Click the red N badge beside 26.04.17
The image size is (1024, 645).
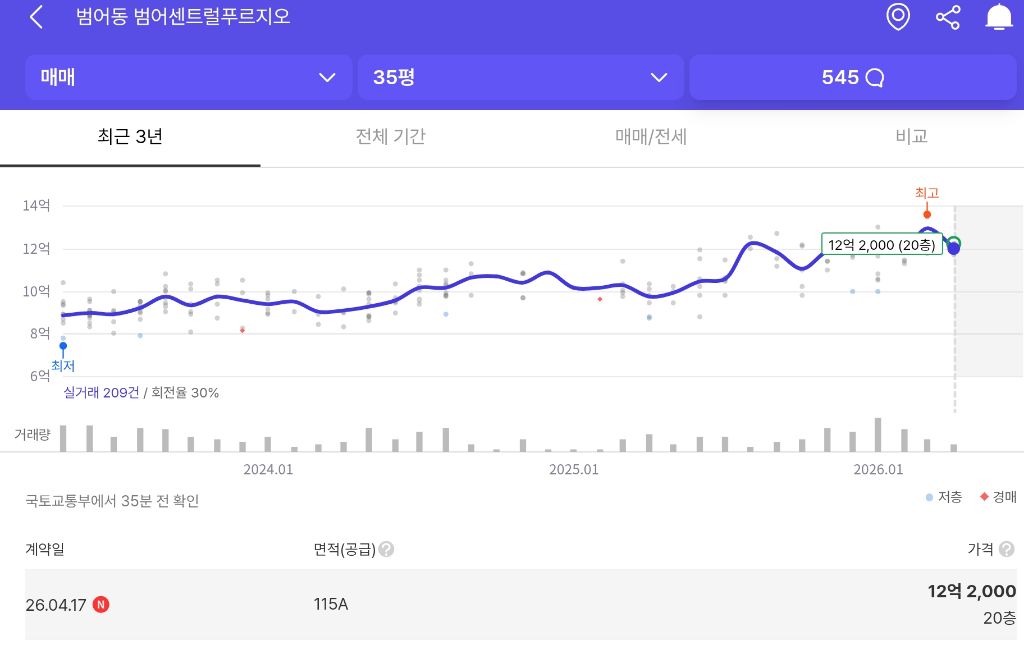(101, 605)
